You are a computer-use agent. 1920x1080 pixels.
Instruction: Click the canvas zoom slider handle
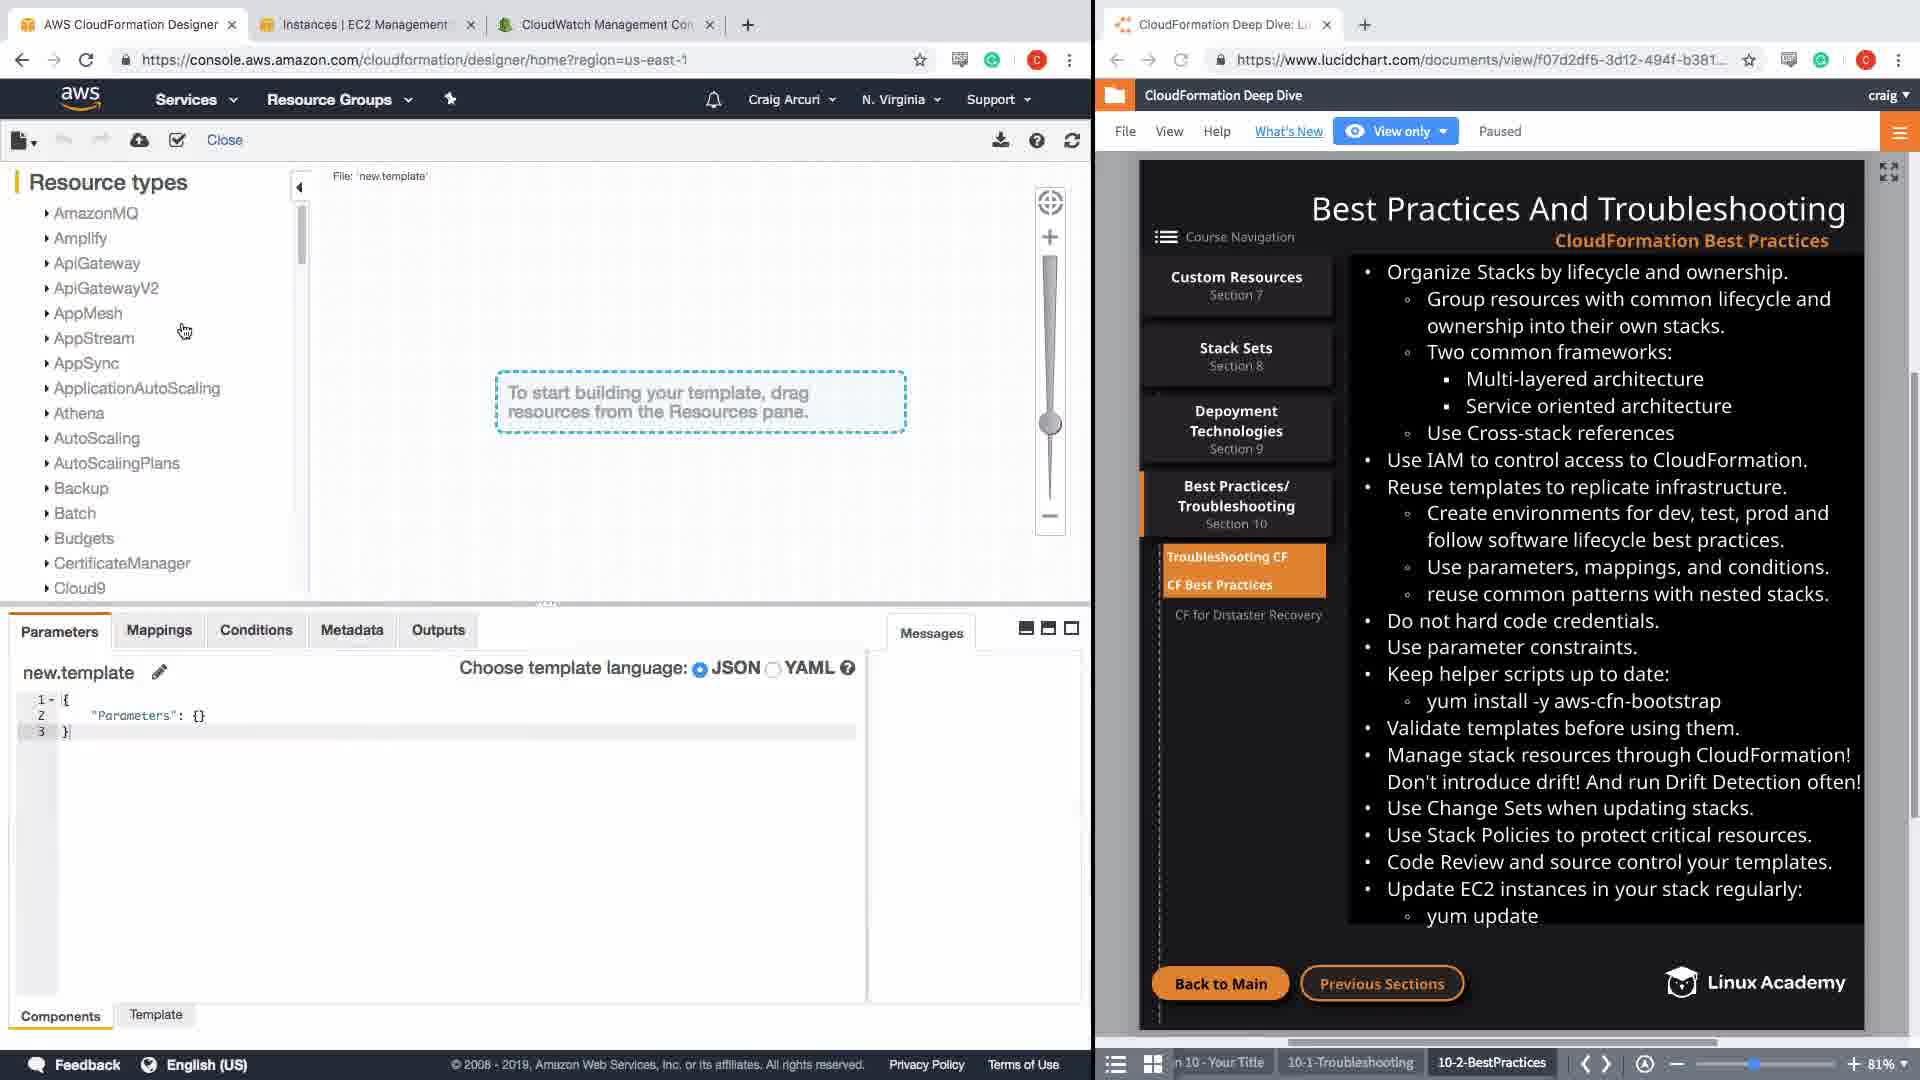[1050, 424]
